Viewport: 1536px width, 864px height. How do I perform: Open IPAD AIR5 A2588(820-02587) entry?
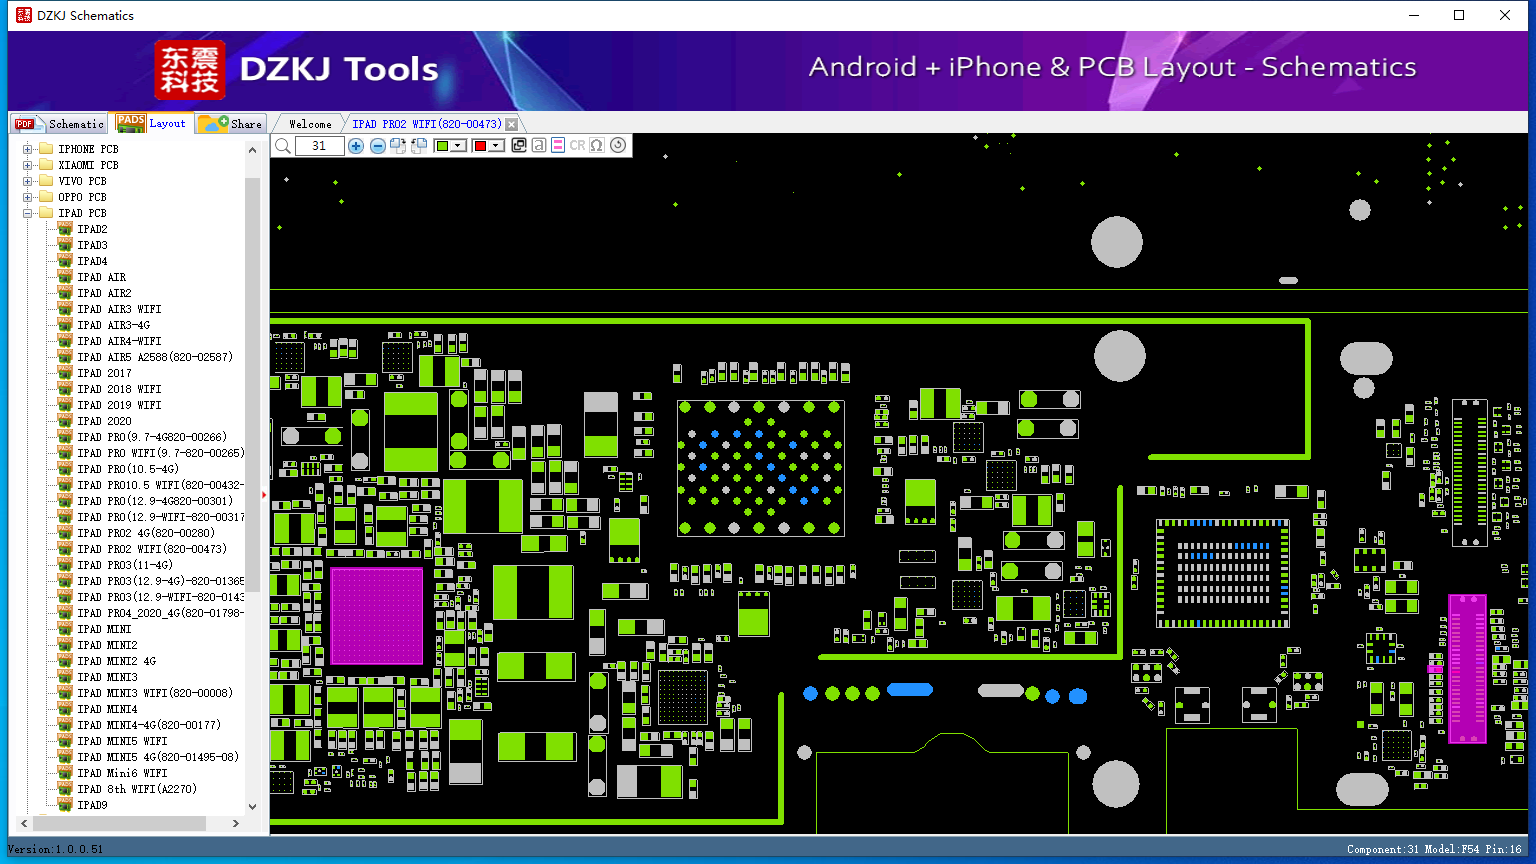click(x=155, y=357)
